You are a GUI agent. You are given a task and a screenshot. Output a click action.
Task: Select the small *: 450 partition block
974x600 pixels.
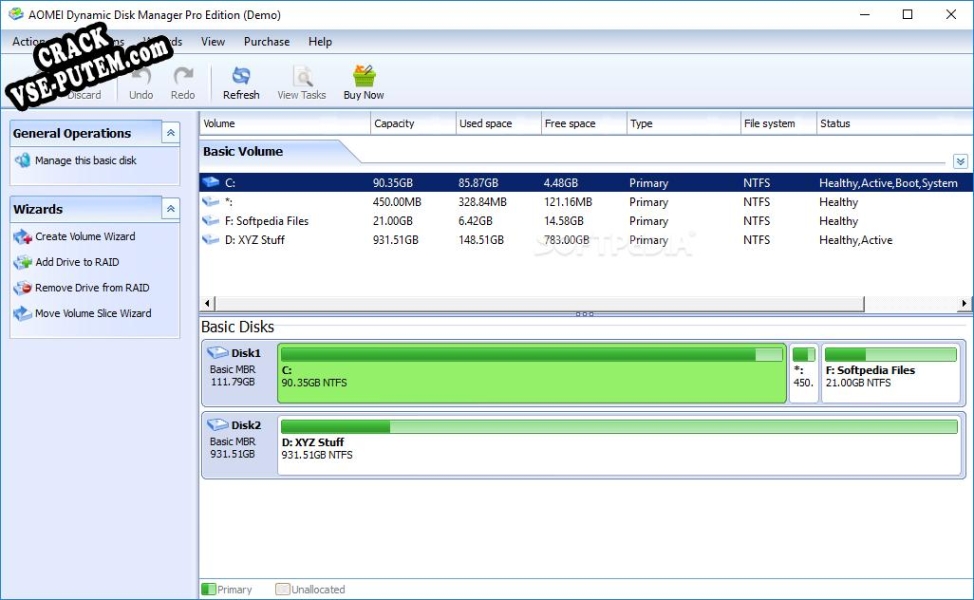tap(803, 373)
